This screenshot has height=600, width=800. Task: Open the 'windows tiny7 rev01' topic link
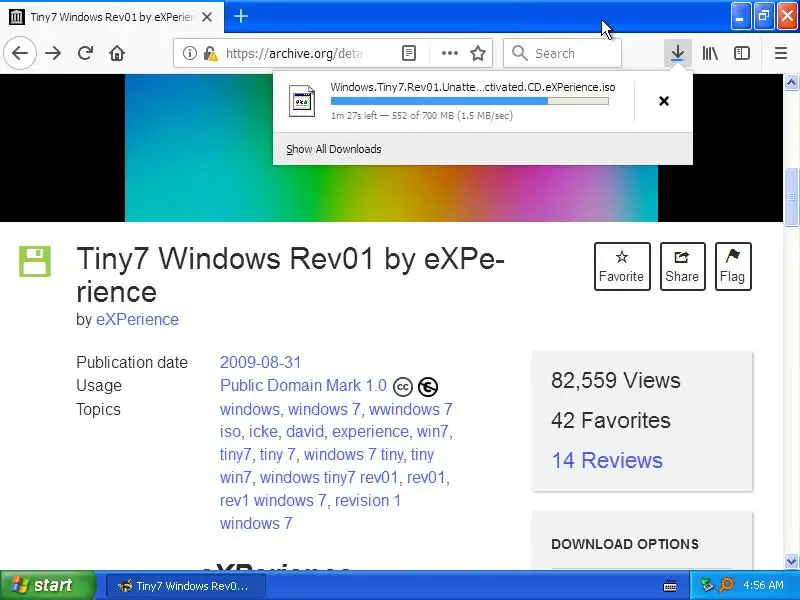tap(329, 478)
